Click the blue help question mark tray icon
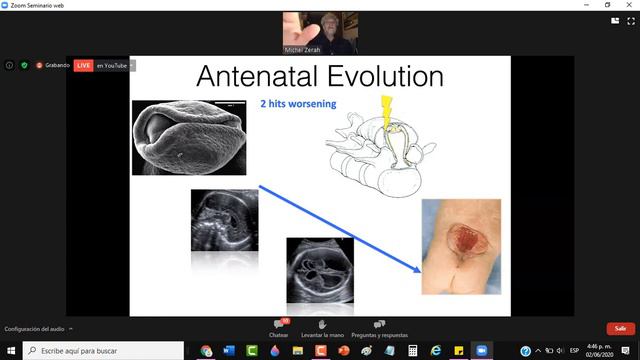Screen dimensions: 640x360 525,351
